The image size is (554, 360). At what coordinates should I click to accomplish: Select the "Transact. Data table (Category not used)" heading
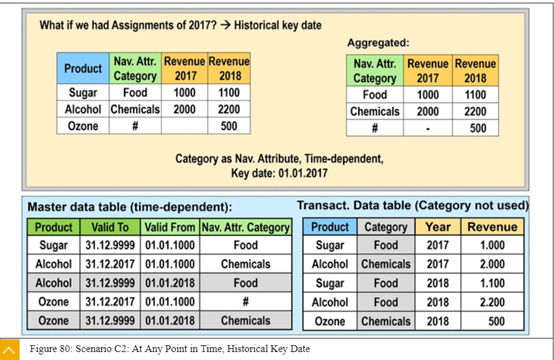tap(413, 206)
